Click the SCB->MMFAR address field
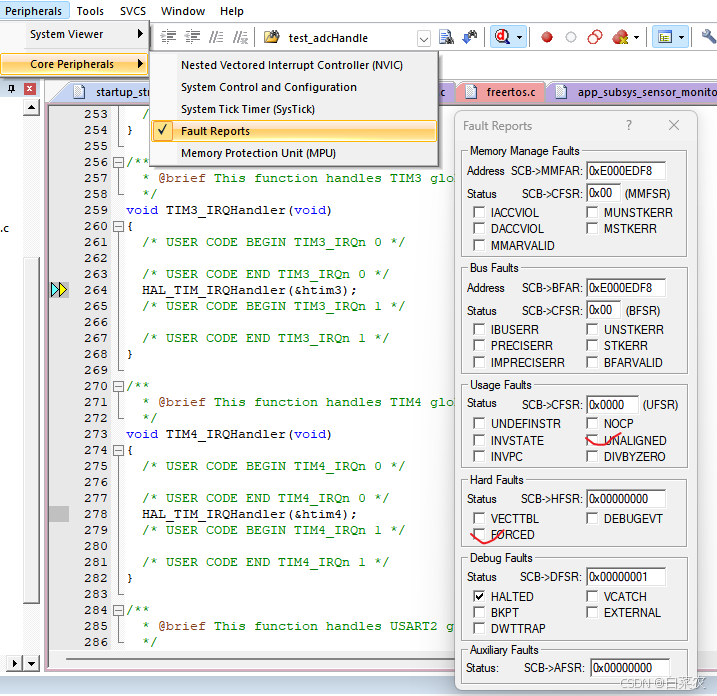 626,171
